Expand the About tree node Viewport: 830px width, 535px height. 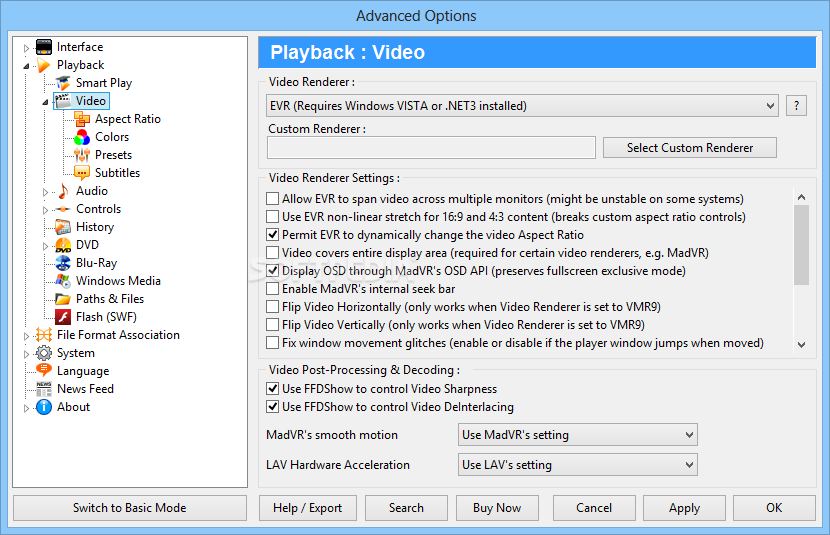[26, 408]
